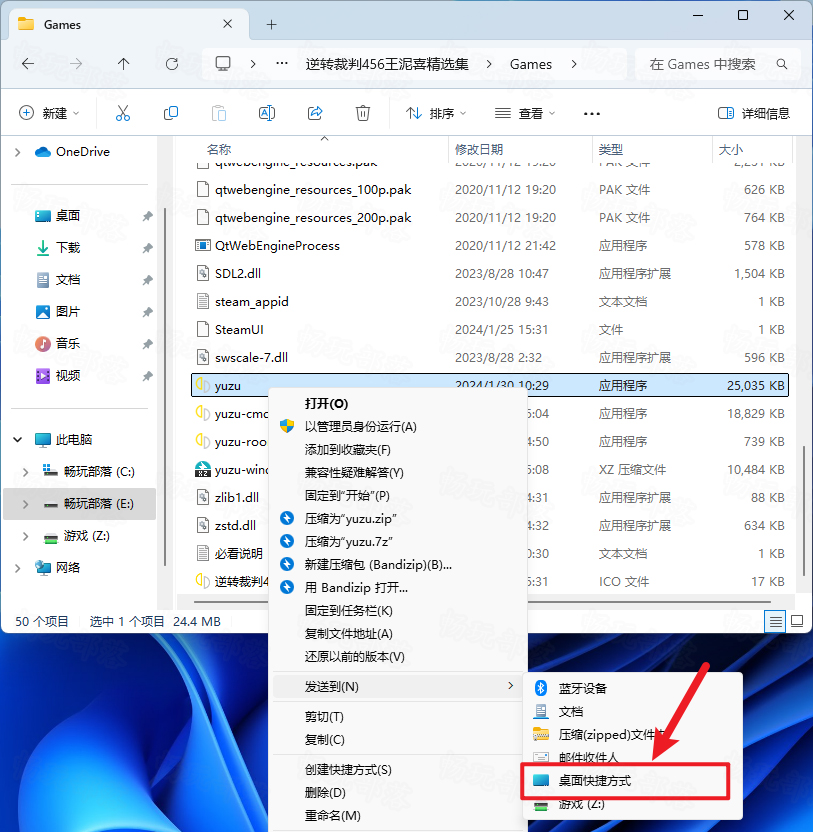Unpin 桌面 using its pin icon
Image resolution: width=813 pixels, height=832 pixels.
coord(148,216)
